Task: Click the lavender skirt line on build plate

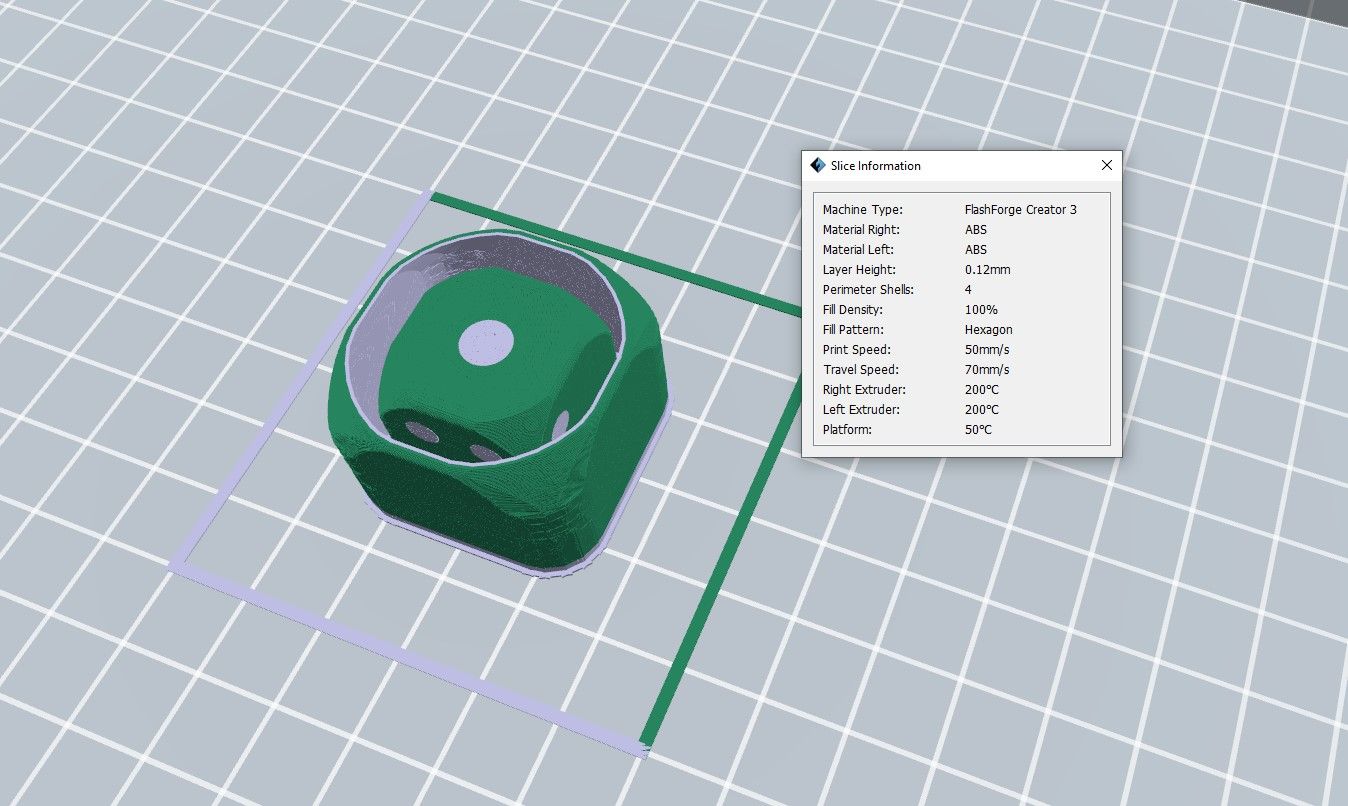Action: pos(400,655)
